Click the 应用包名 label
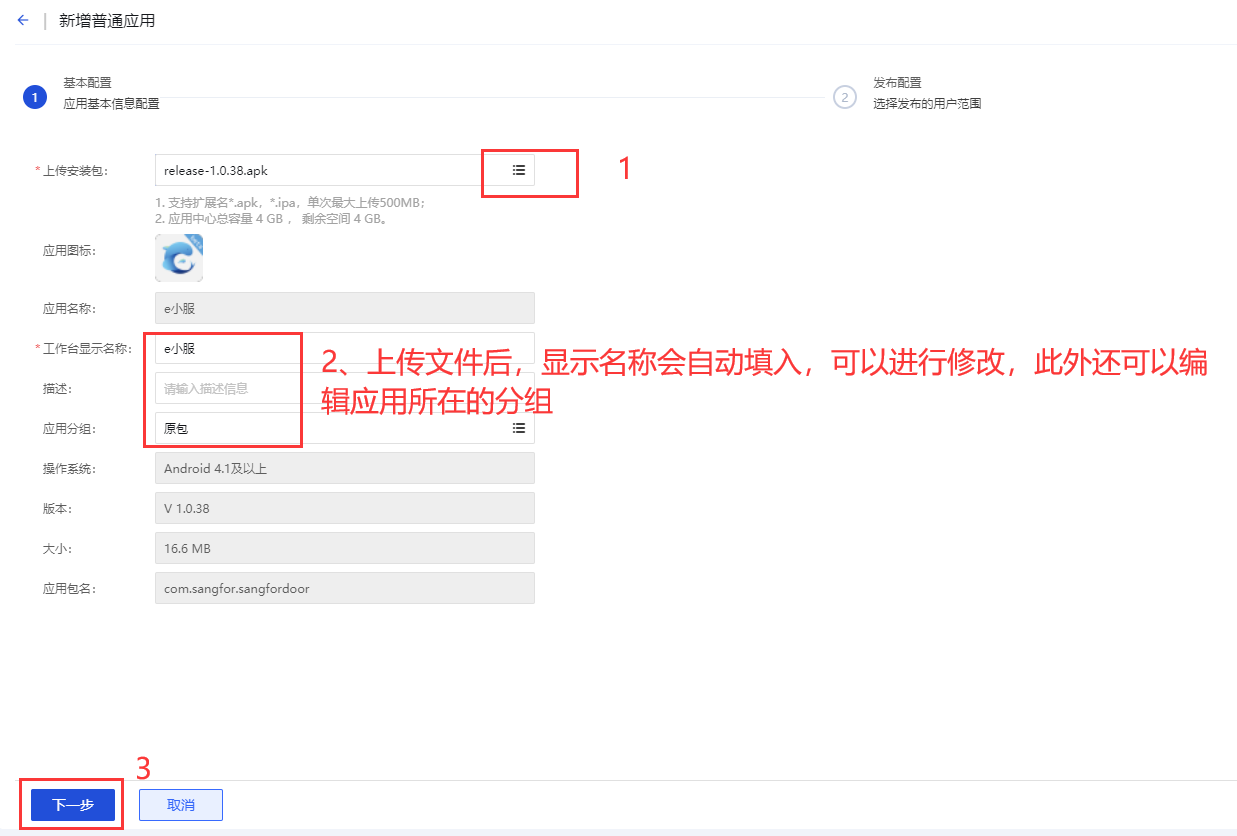 [69, 589]
